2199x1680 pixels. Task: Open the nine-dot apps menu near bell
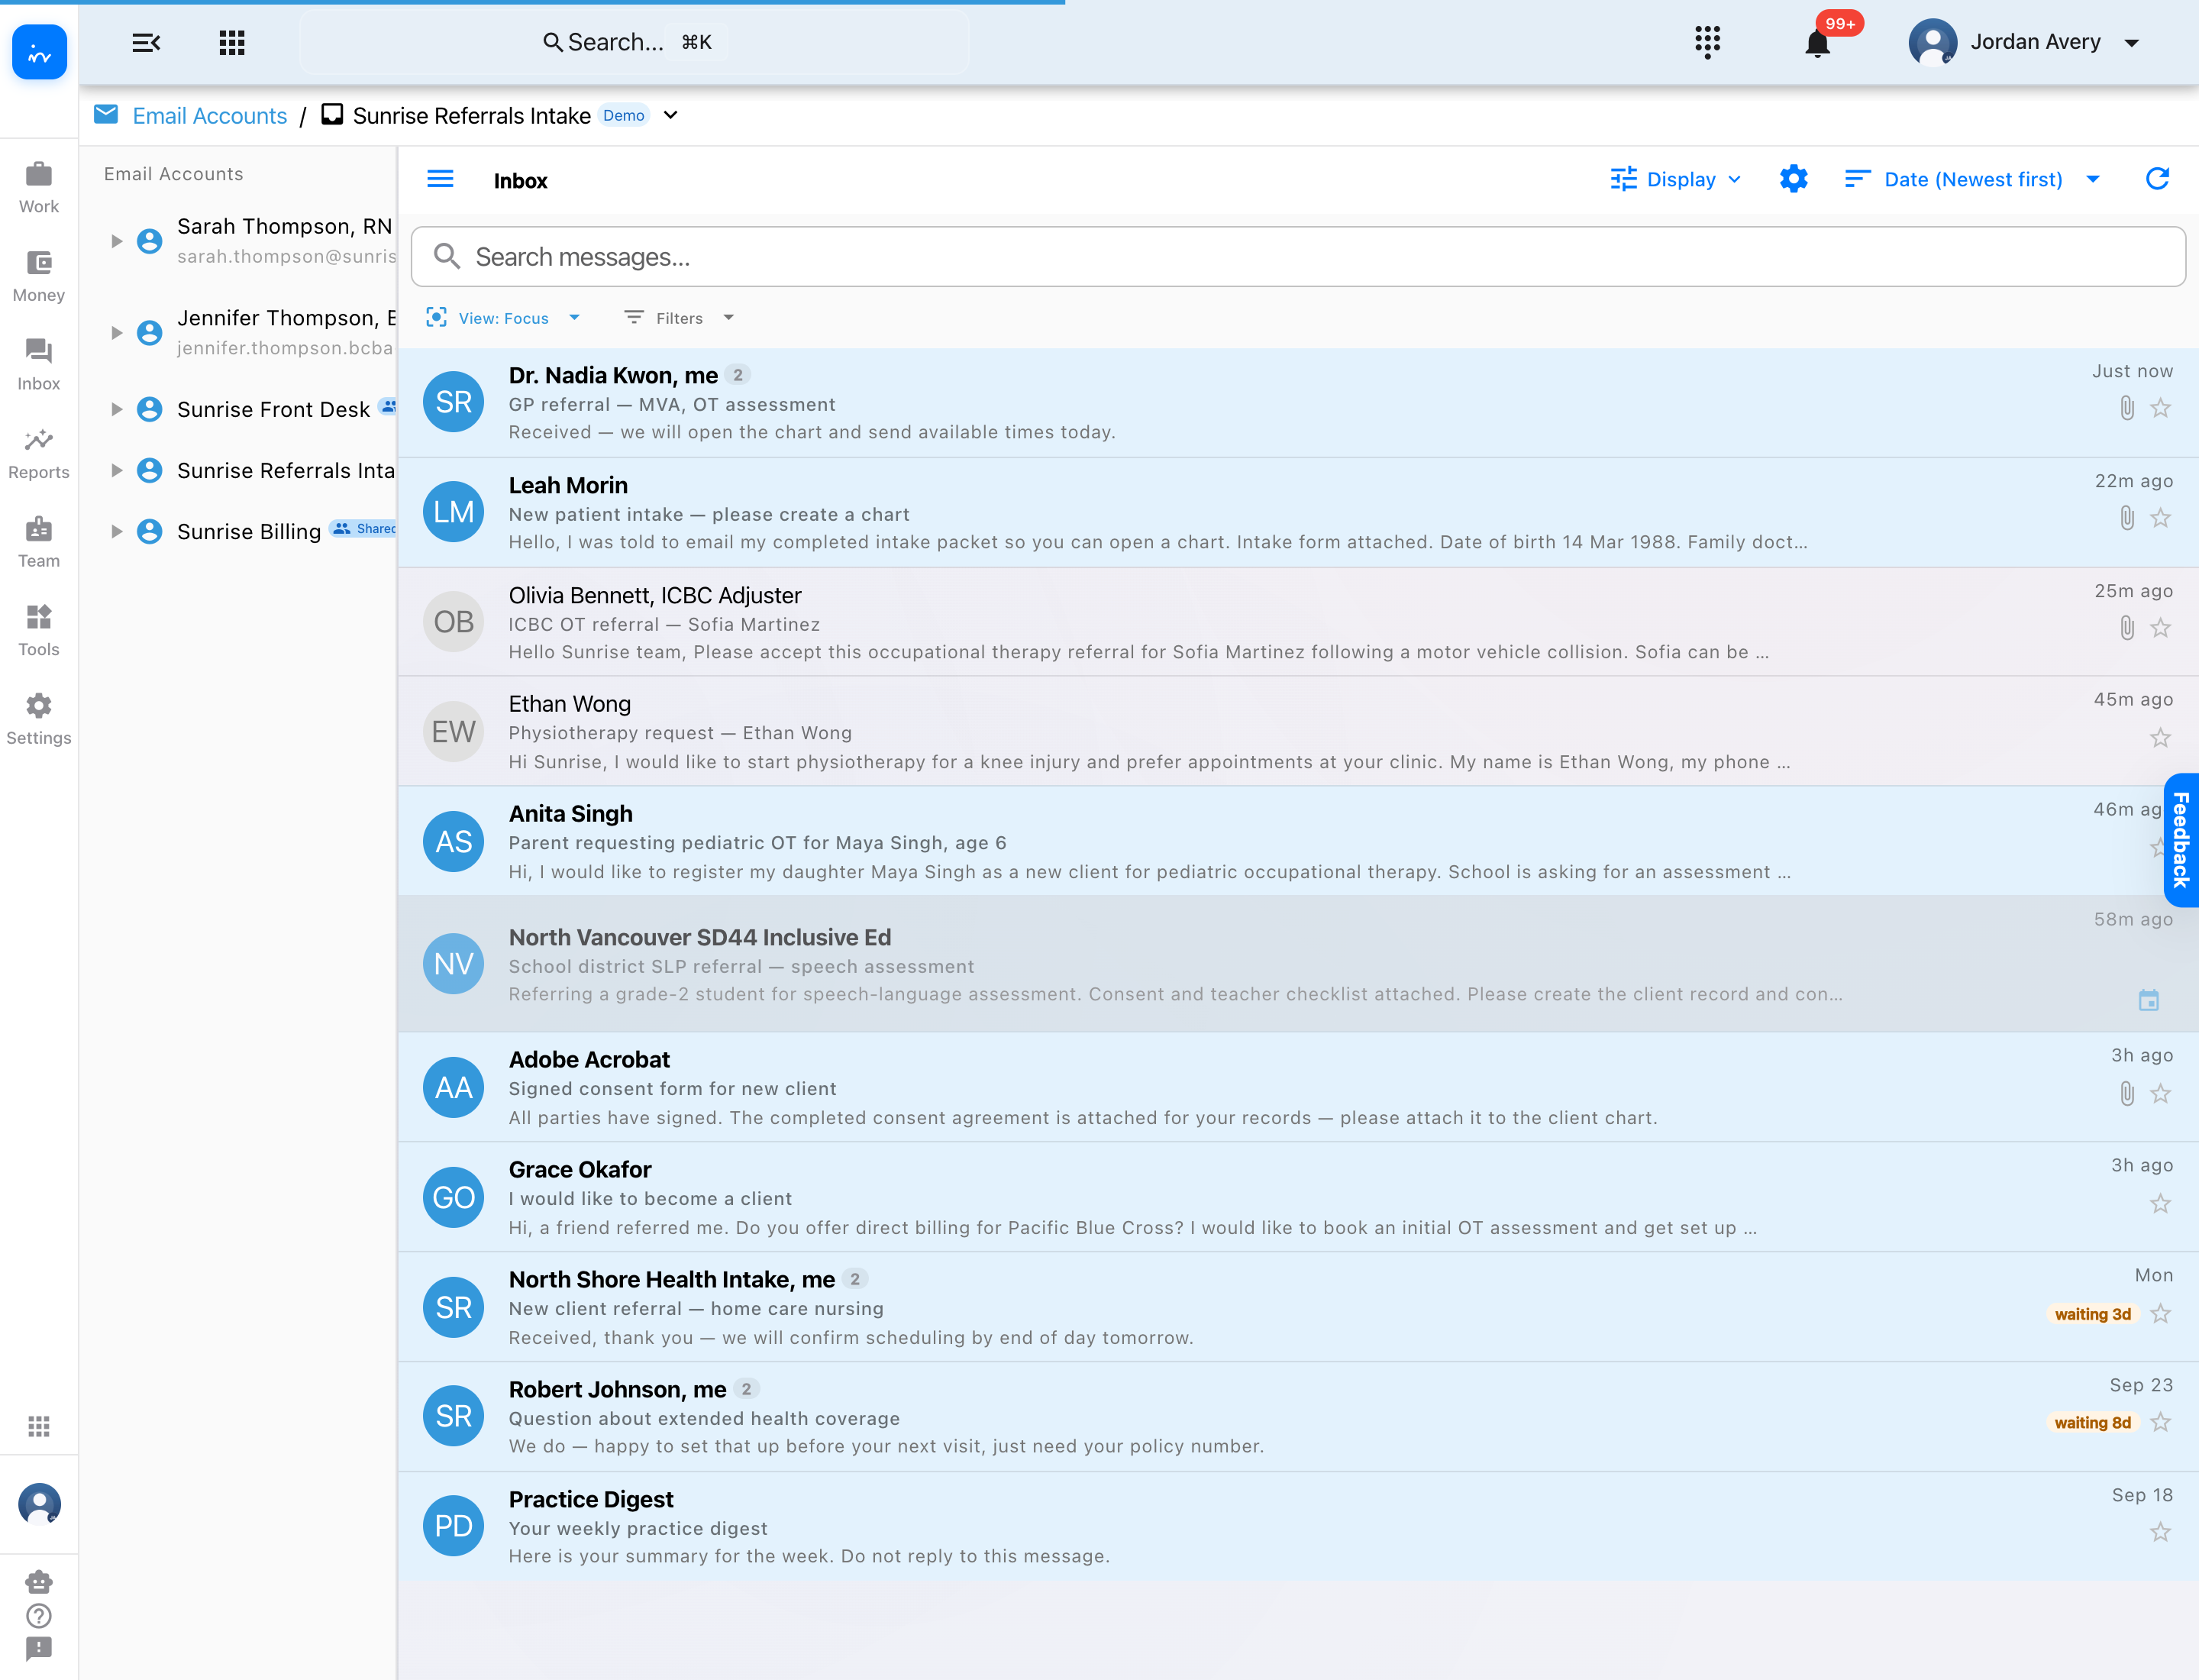pos(1707,42)
